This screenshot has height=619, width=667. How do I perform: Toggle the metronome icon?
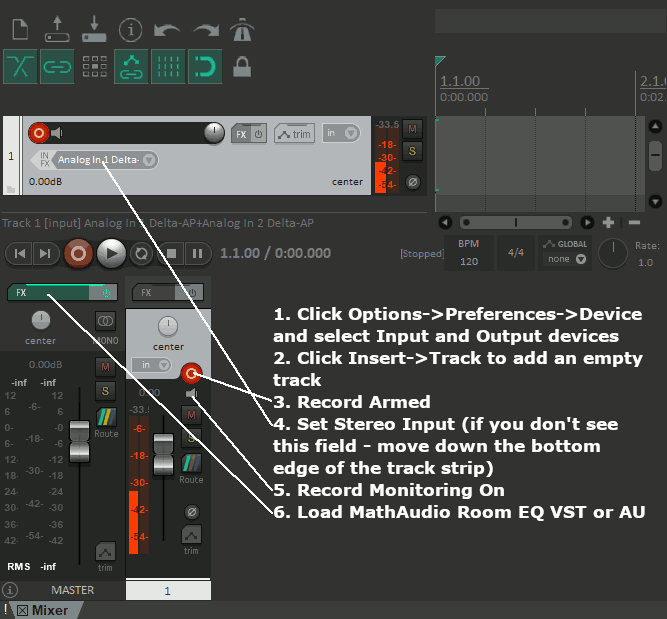pos(242,30)
